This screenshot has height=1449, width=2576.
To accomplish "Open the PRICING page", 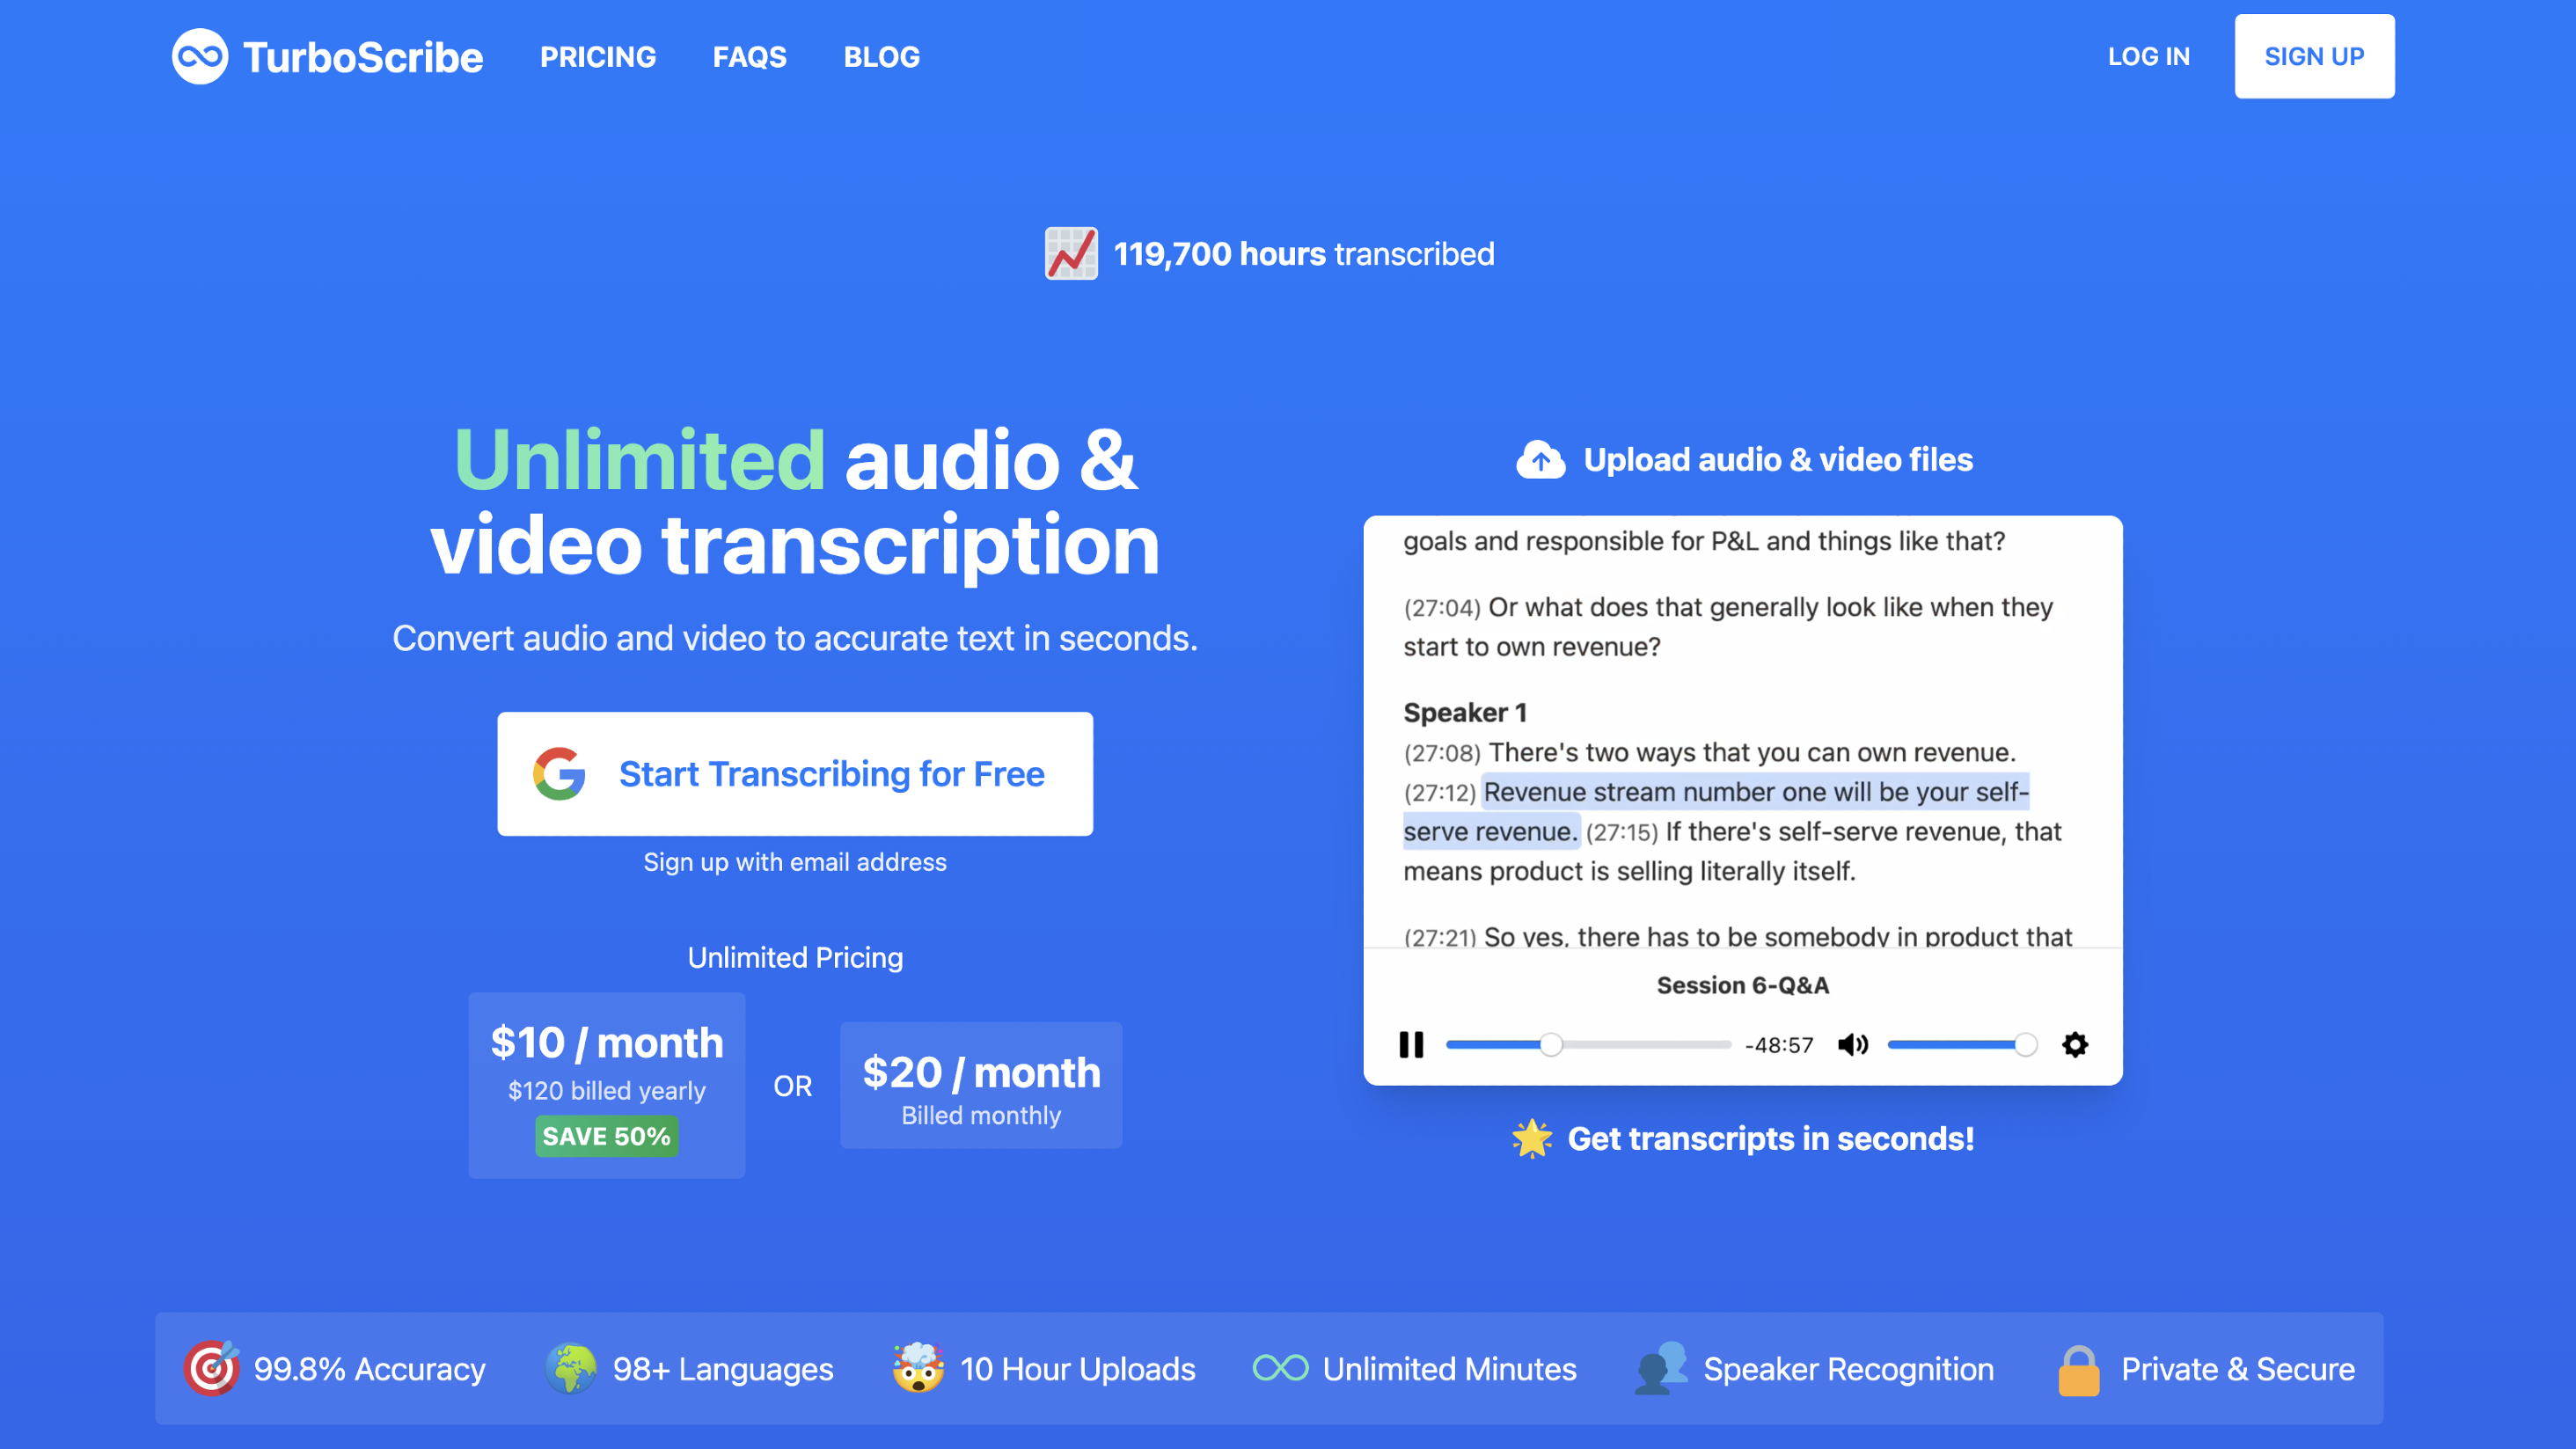I will pos(597,57).
